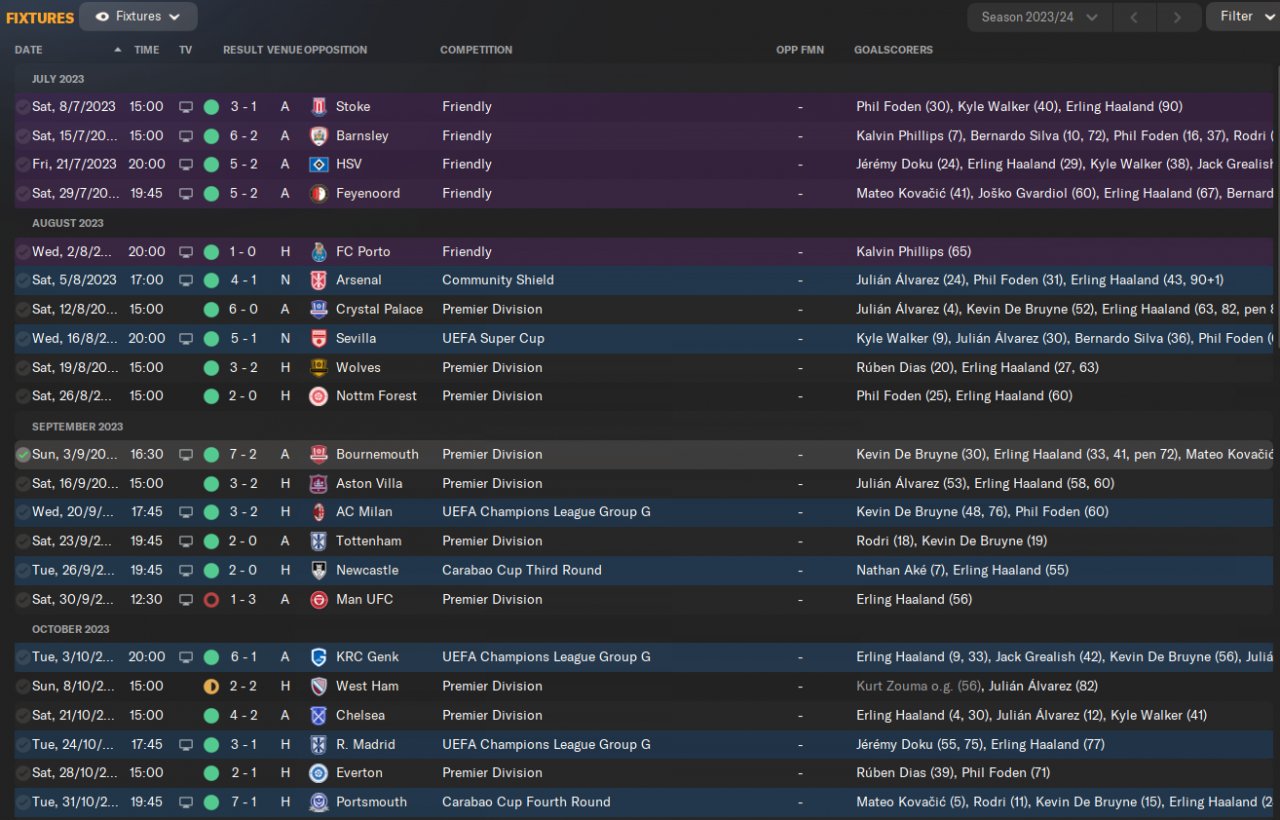
Task: Click the green win dot for Bournemouth
Action: coord(211,455)
